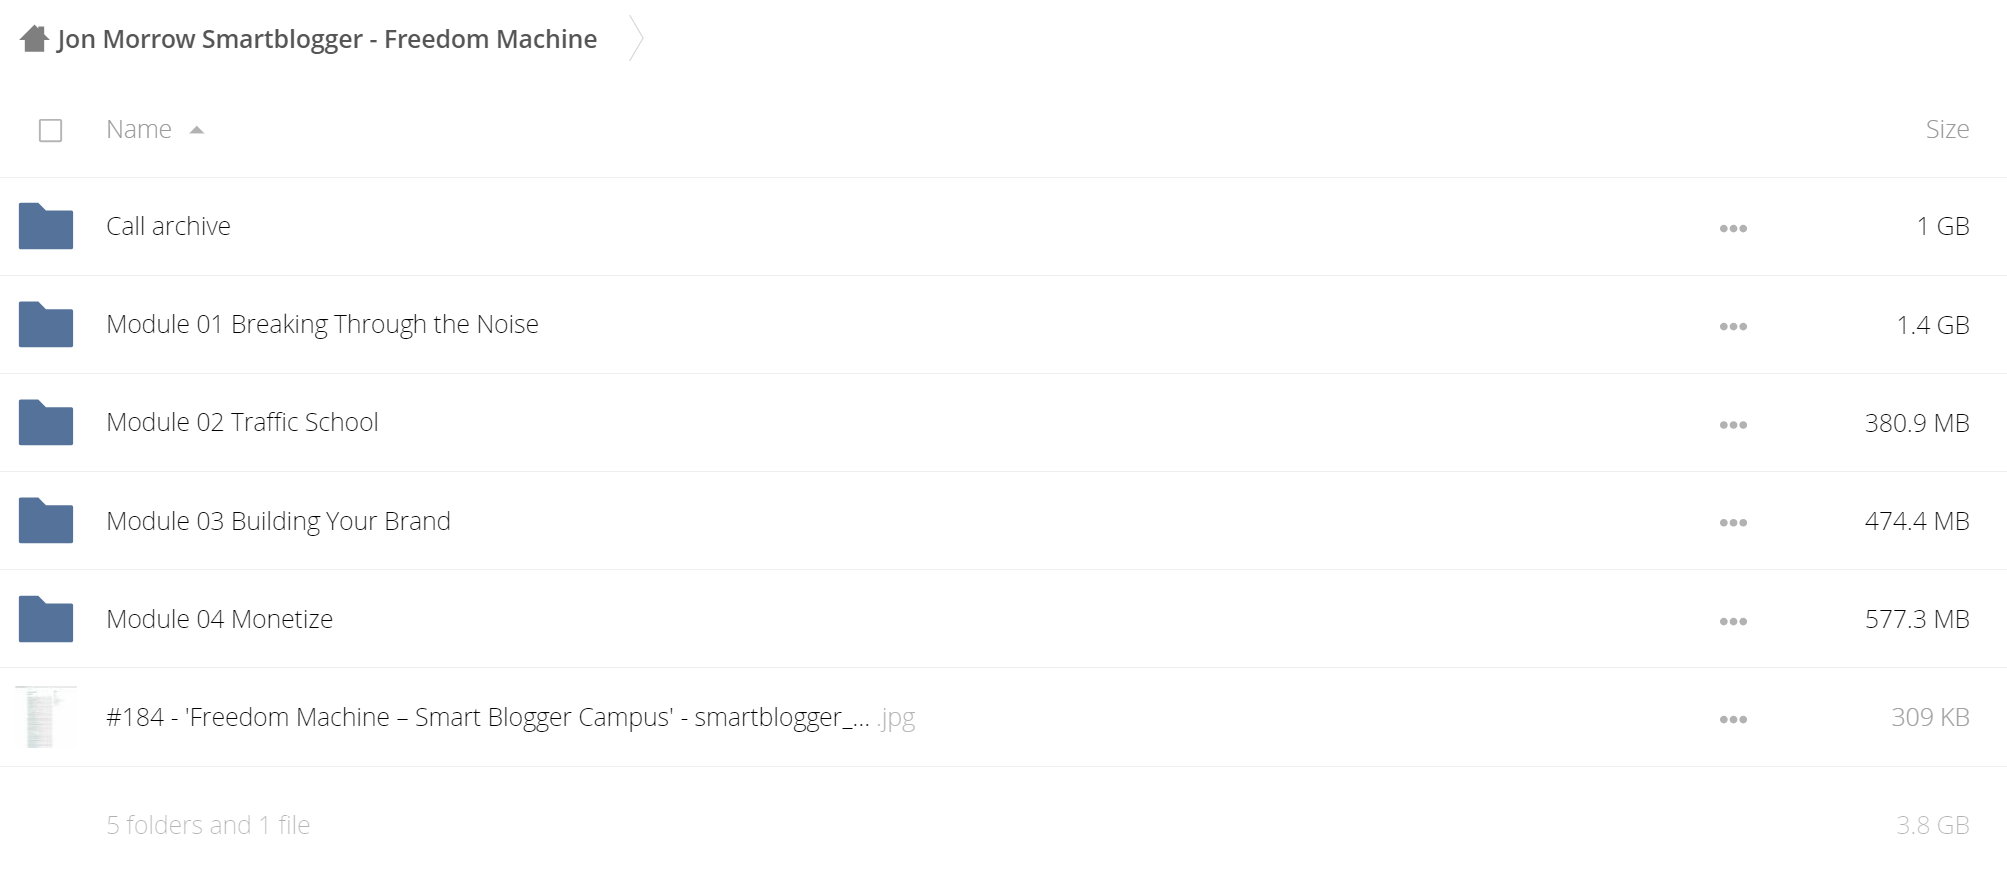This screenshot has height=878, width=2007.
Task: Expand the breadcrumb chevron after folder title
Action: click(x=636, y=39)
